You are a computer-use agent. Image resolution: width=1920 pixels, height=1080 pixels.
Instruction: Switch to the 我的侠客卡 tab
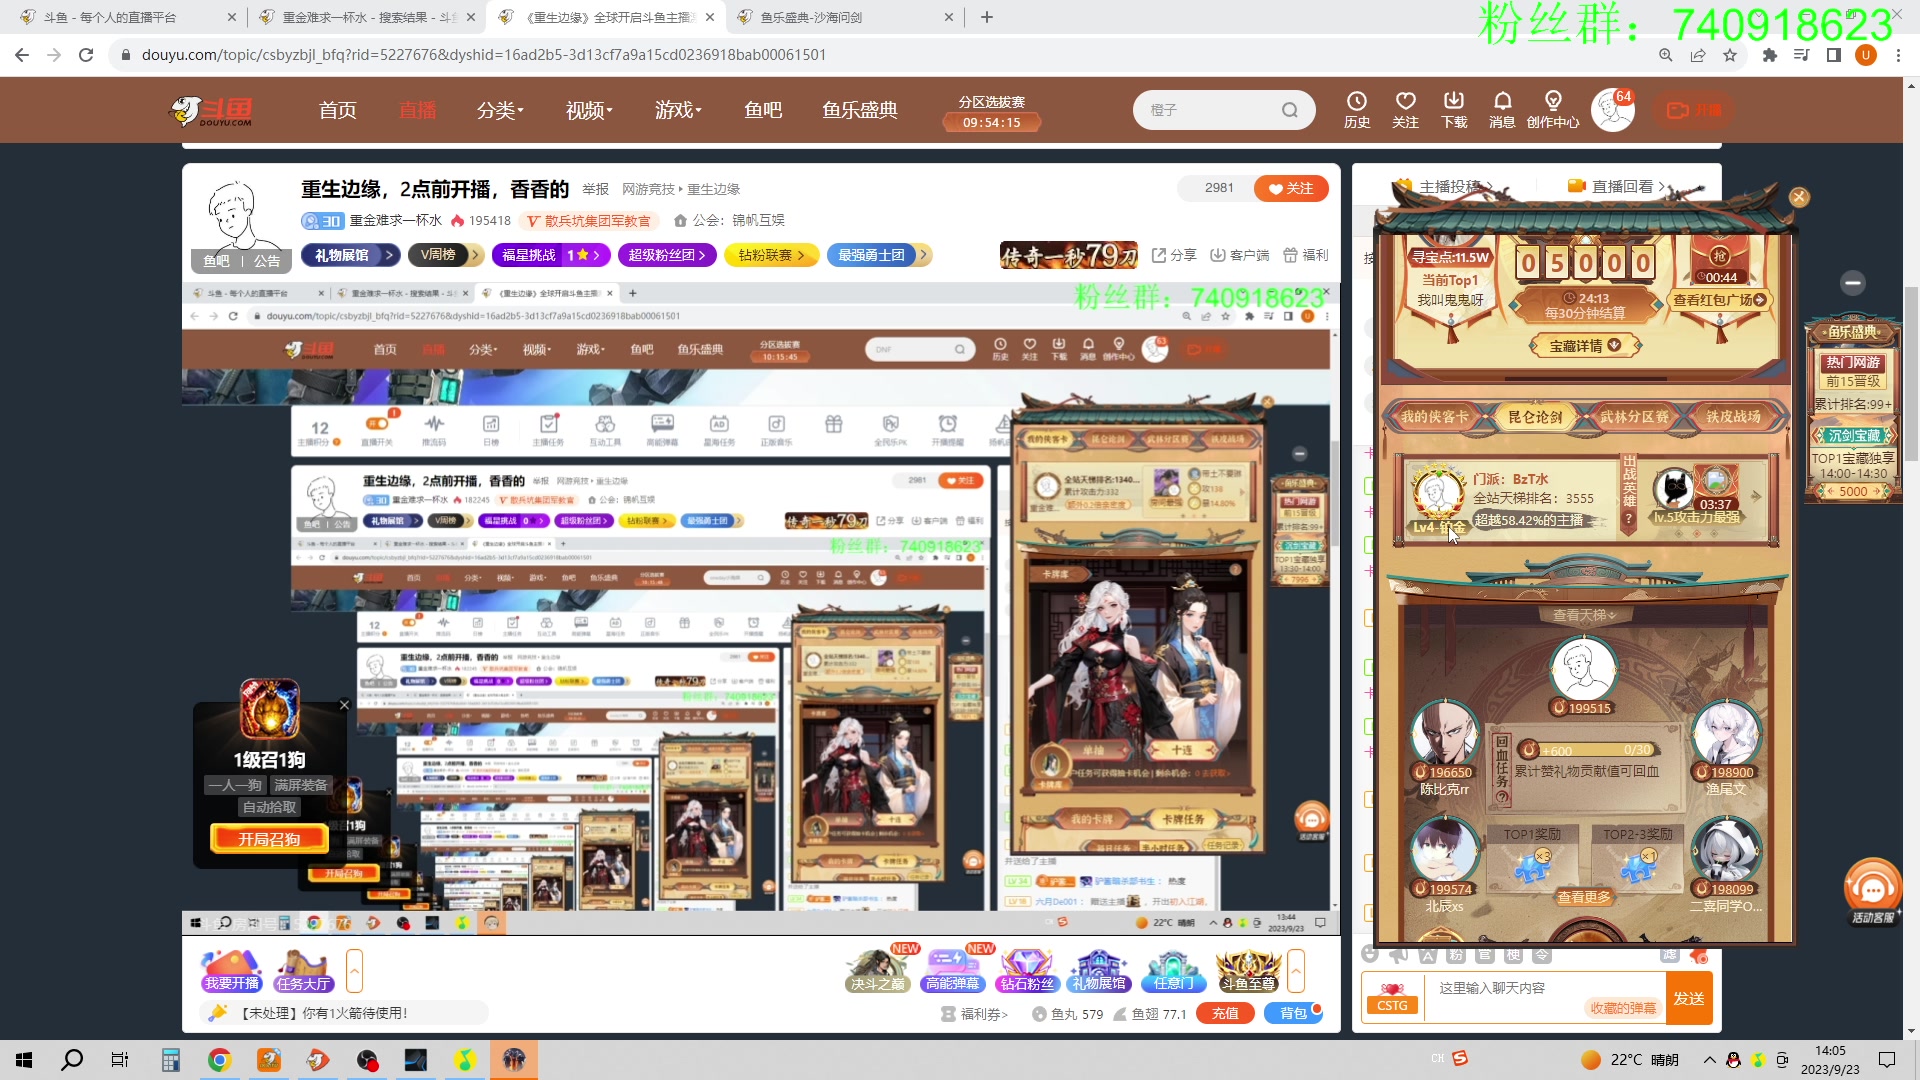[1434, 417]
